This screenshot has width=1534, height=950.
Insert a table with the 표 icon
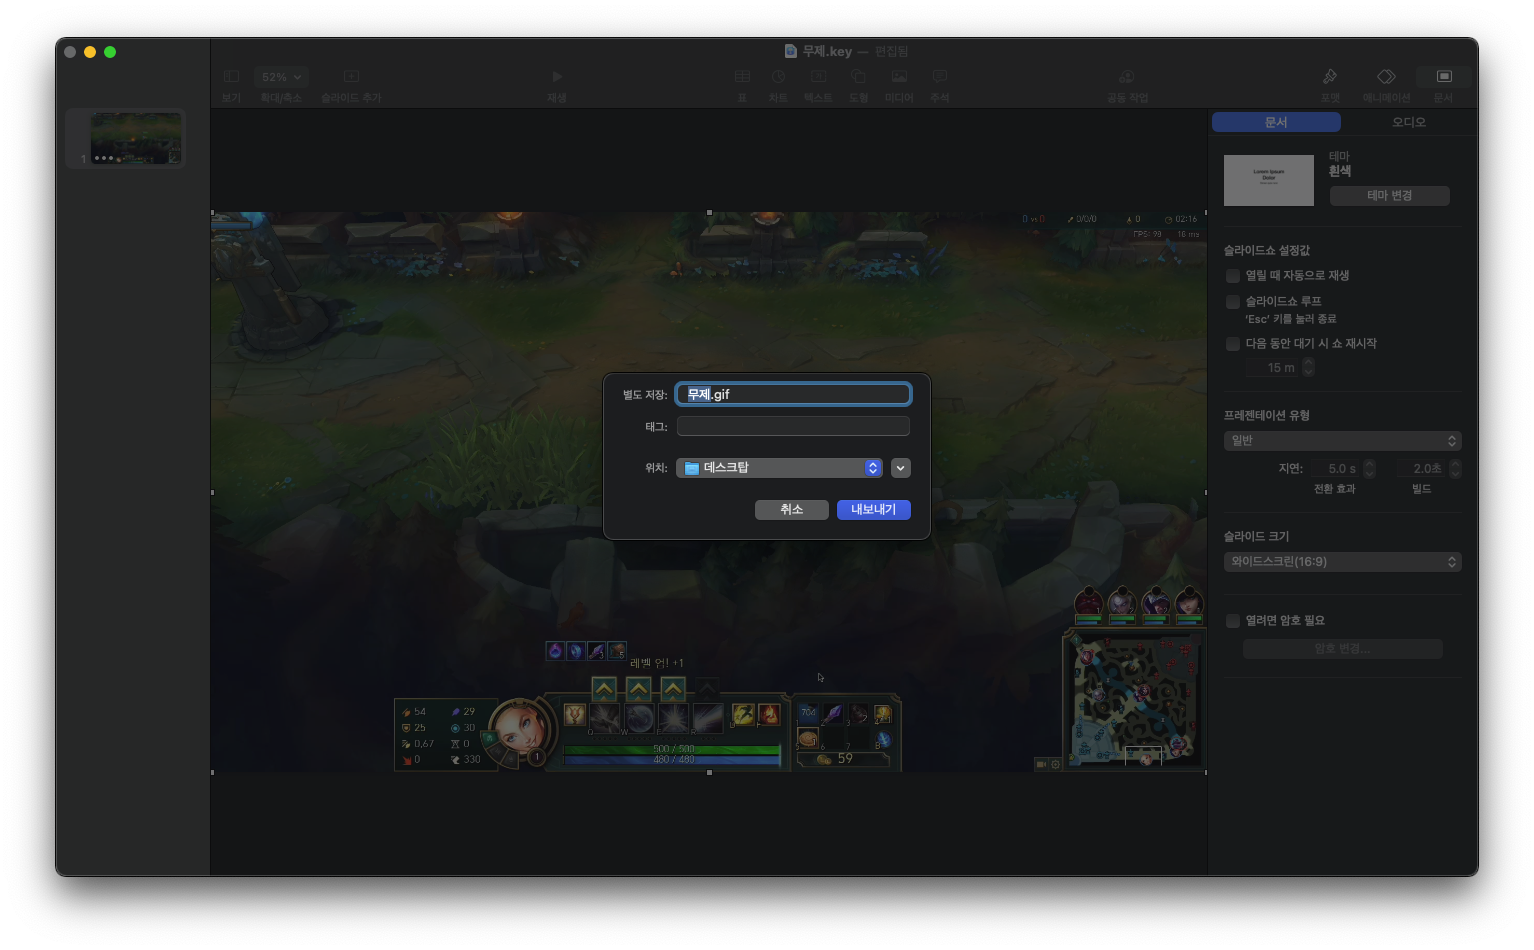click(742, 77)
